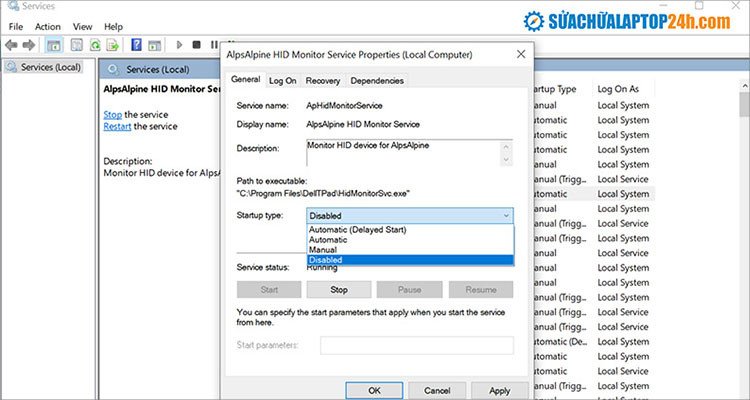
Task: Click the Start Service play icon
Action: coord(180,45)
